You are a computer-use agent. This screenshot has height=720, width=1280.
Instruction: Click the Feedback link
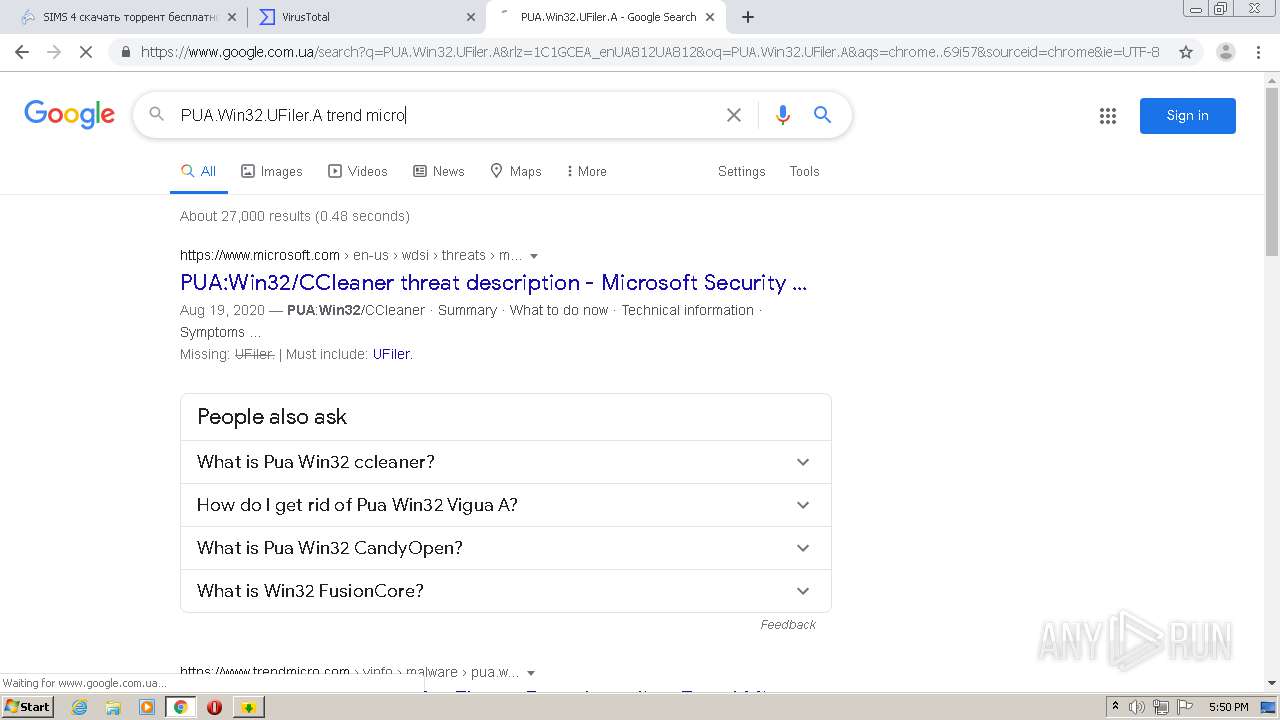(788, 624)
